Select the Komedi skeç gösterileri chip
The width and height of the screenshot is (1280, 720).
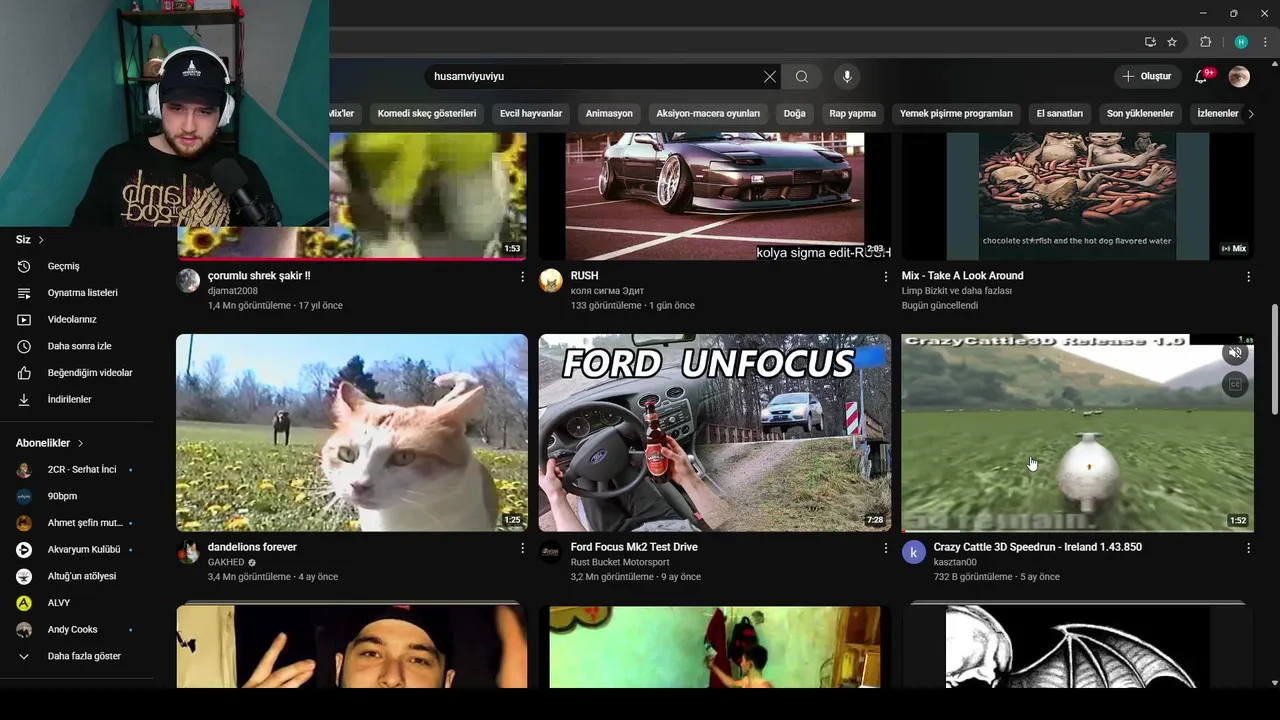427,114
